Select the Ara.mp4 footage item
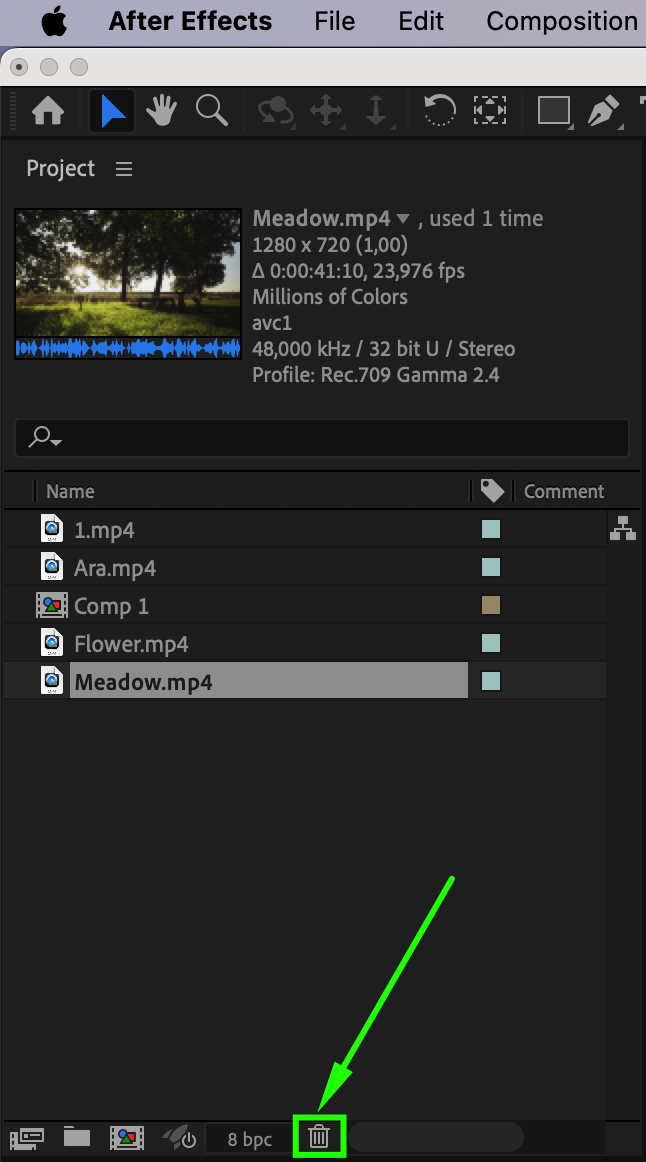 pos(115,568)
